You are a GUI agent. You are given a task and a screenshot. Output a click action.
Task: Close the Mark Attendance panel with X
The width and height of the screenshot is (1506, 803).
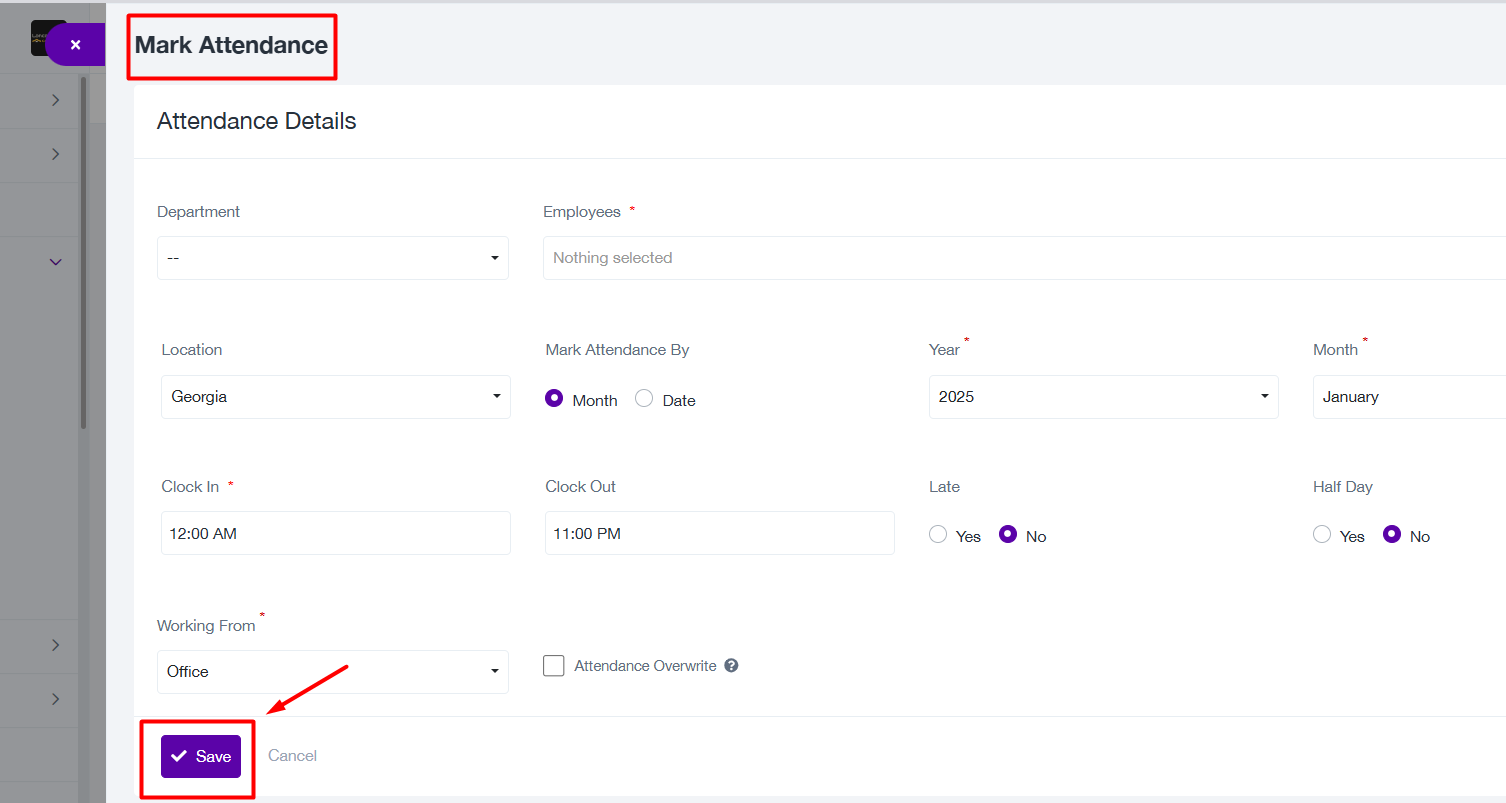click(75, 45)
